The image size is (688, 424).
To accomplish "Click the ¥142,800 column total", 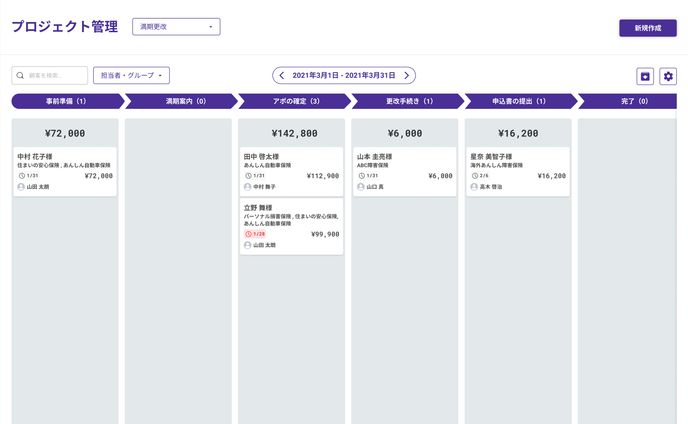I will coord(294,133).
